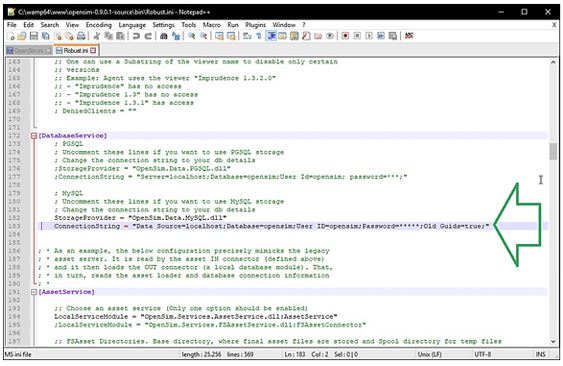Viewport: 563px width, 366px height.
Task: Save the current file with the Save icon
Action: point(34,36)
